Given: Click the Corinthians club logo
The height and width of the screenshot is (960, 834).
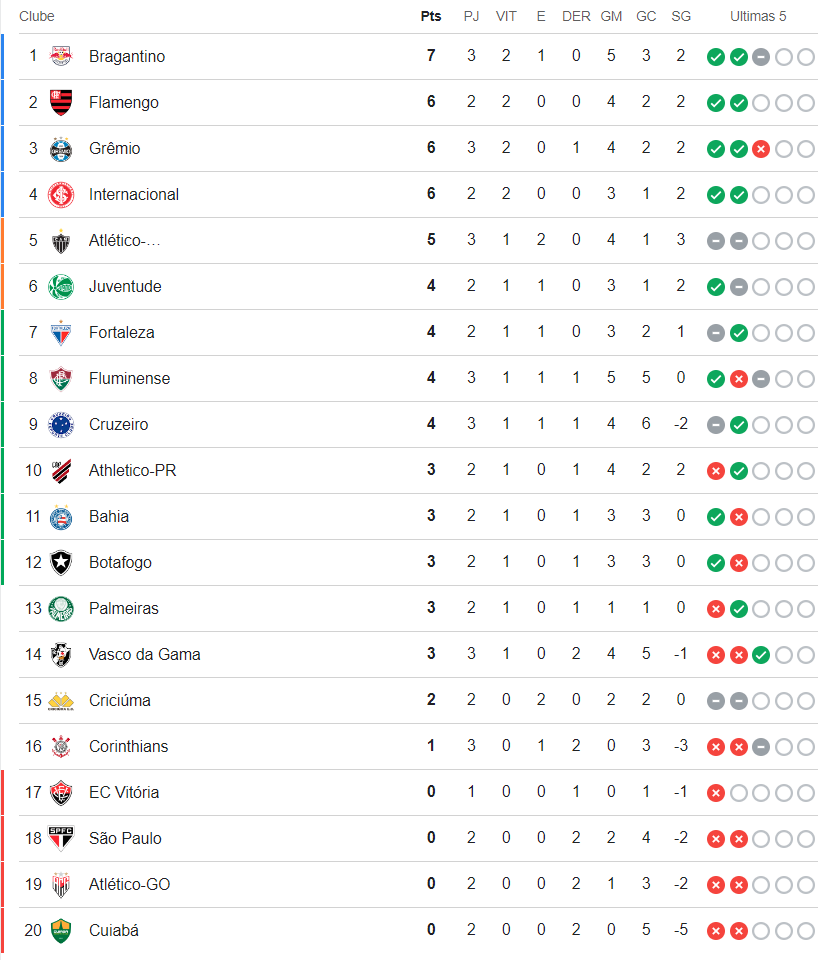Looking at the screenshot, I should click(61, 746).
